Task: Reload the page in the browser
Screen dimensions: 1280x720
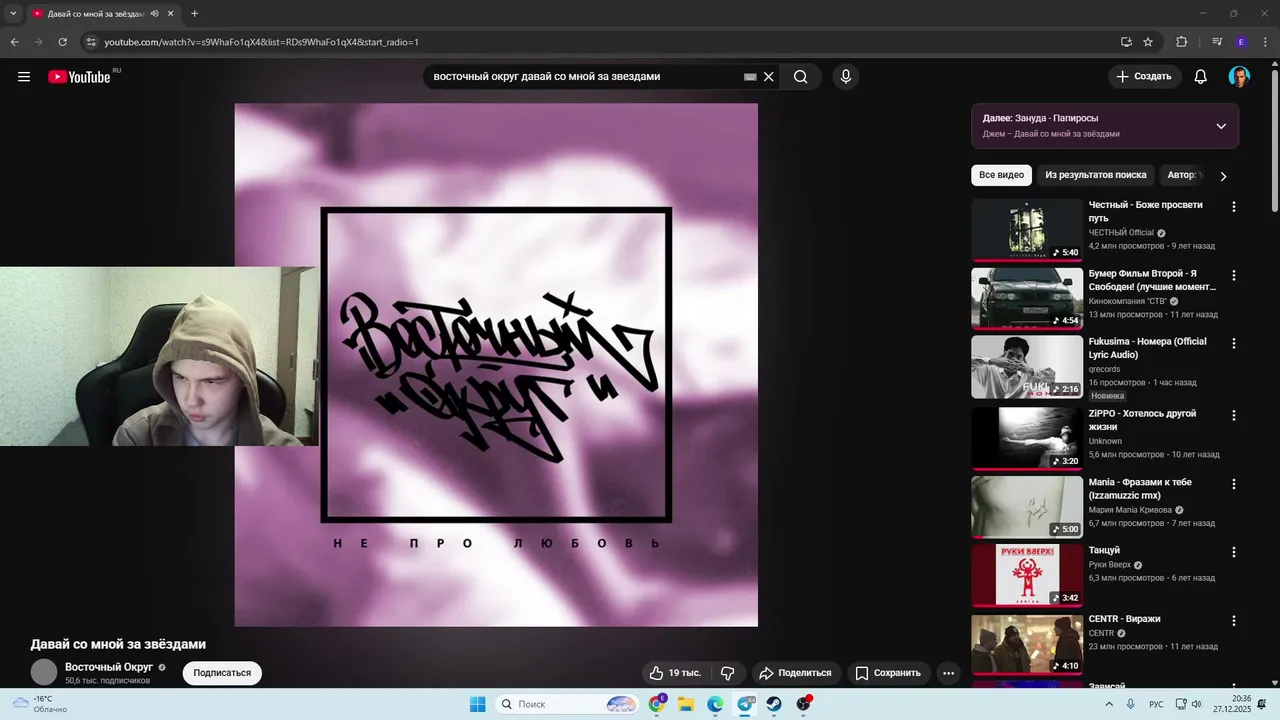Action: (62, 42)
